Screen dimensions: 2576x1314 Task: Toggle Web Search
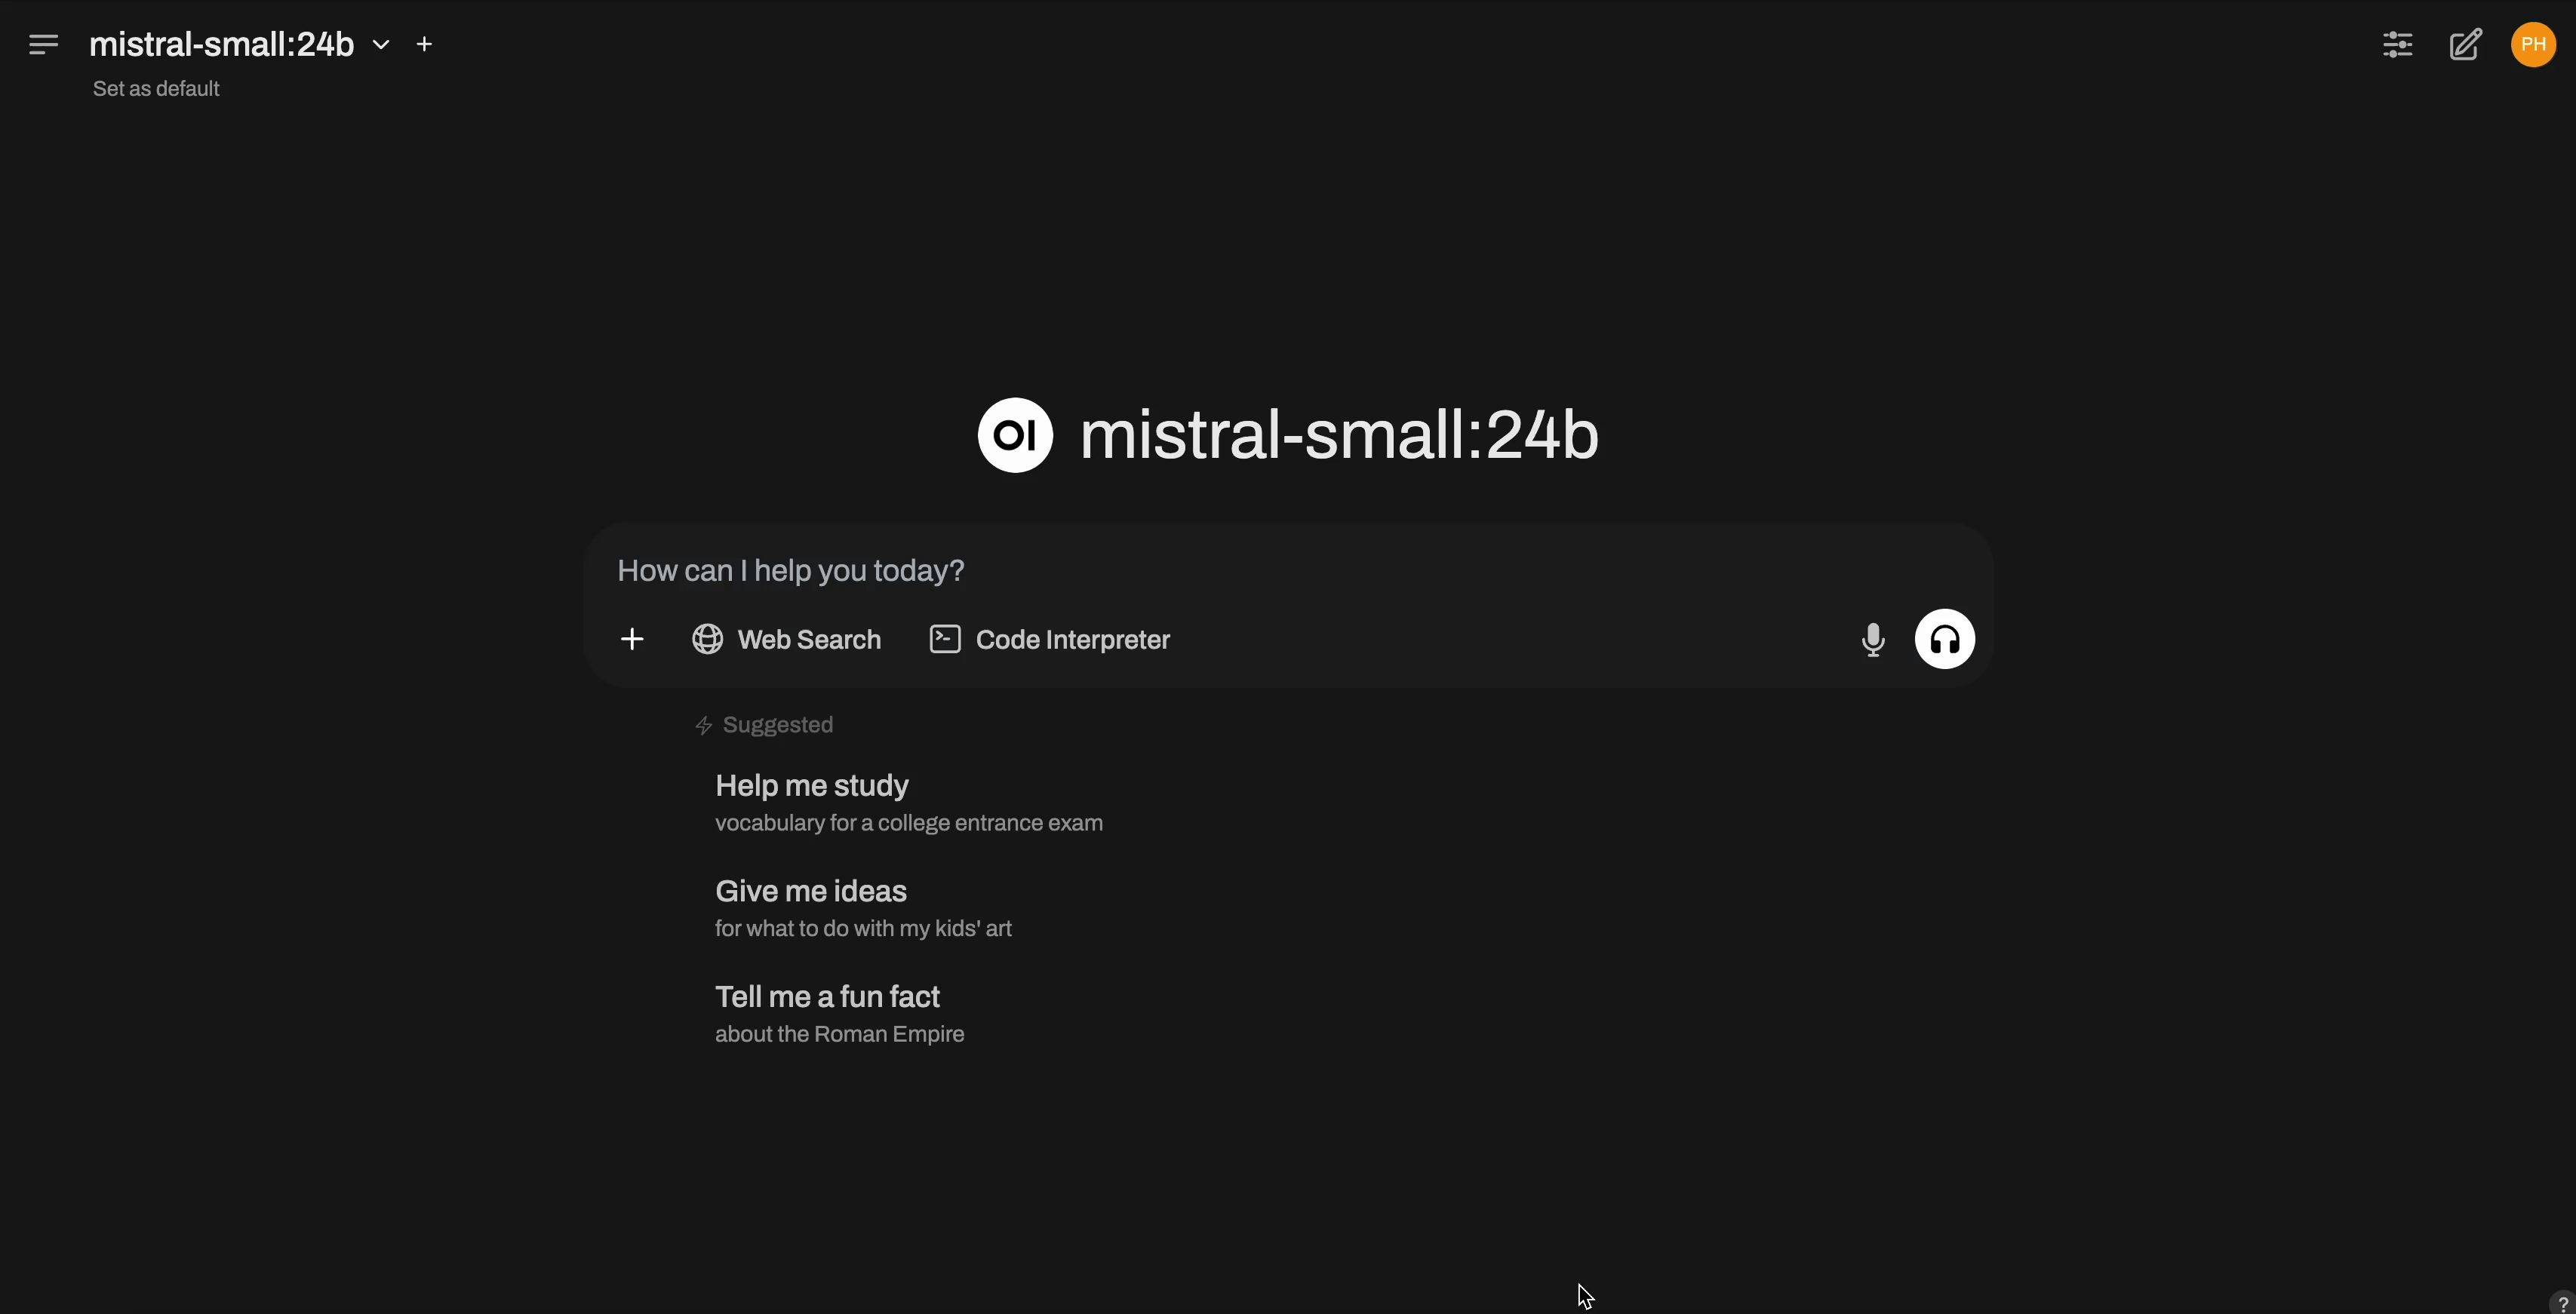coord(787,639)
